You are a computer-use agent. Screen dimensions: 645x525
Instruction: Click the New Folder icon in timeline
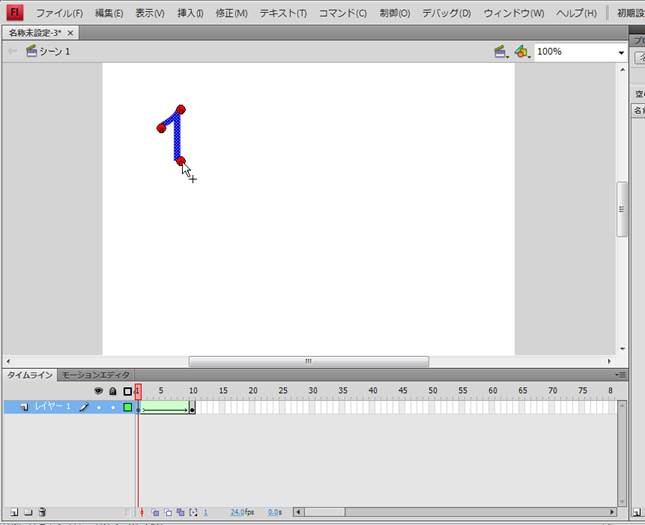[26, 512]
